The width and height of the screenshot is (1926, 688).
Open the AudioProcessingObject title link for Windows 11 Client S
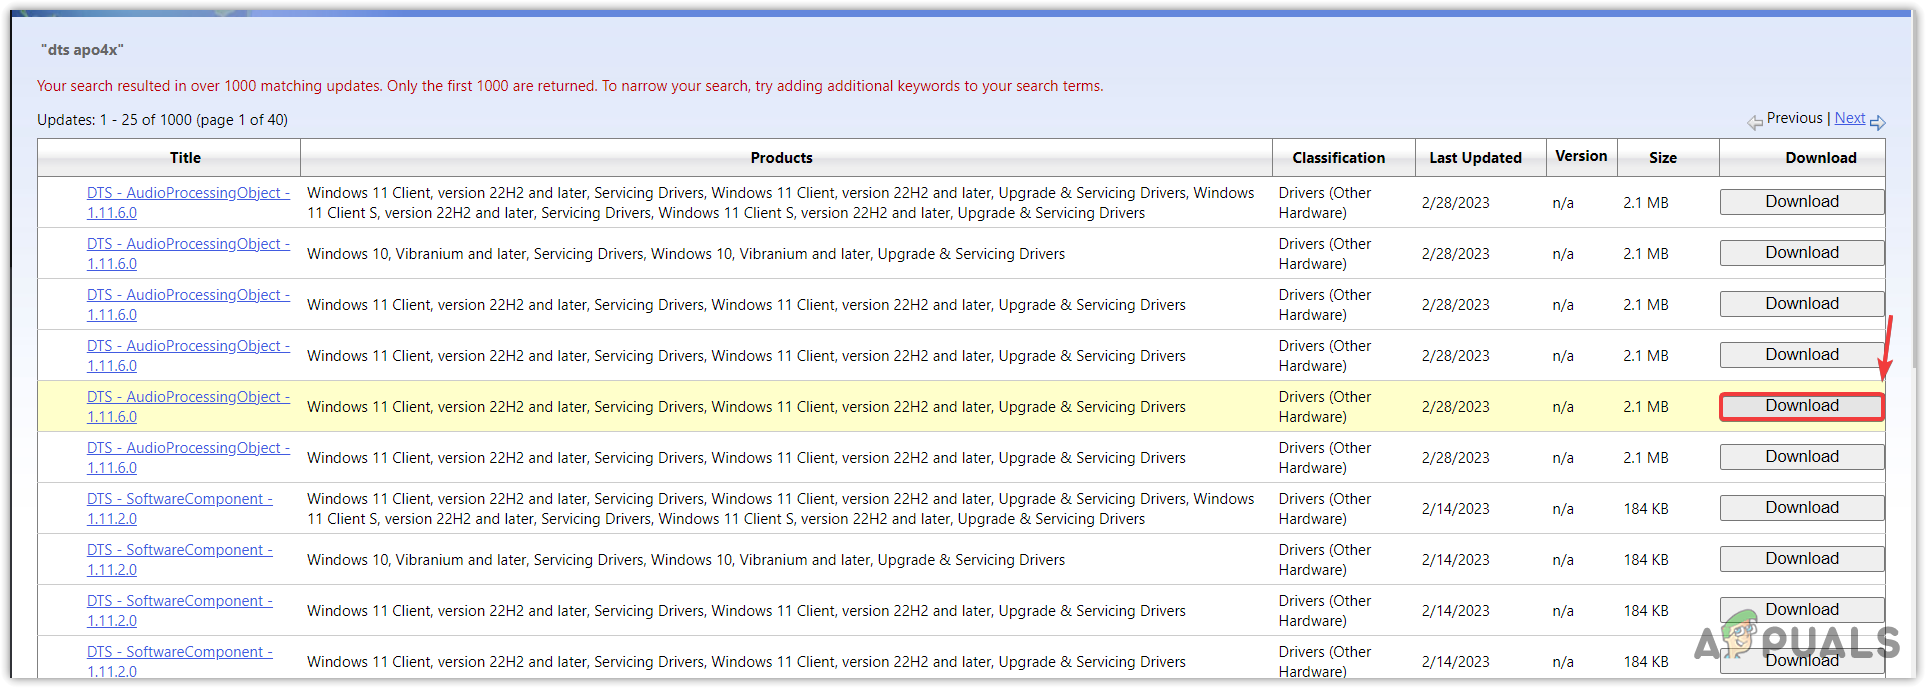(188, 203)
